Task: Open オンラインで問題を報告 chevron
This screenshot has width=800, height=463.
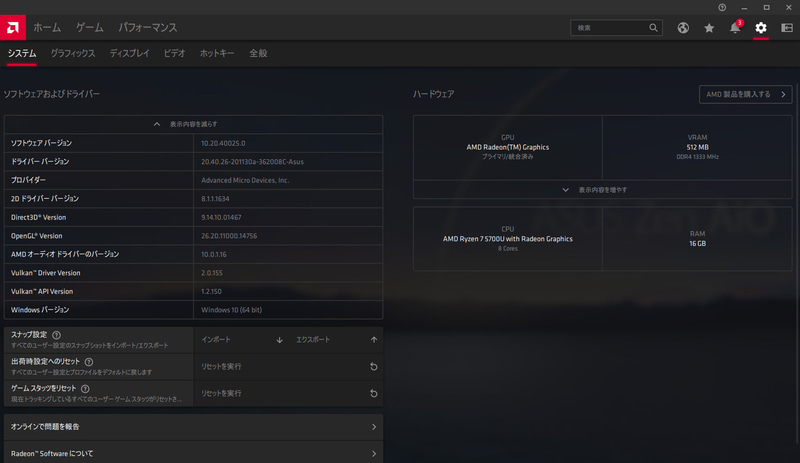Action: click(x=374, y=427)
